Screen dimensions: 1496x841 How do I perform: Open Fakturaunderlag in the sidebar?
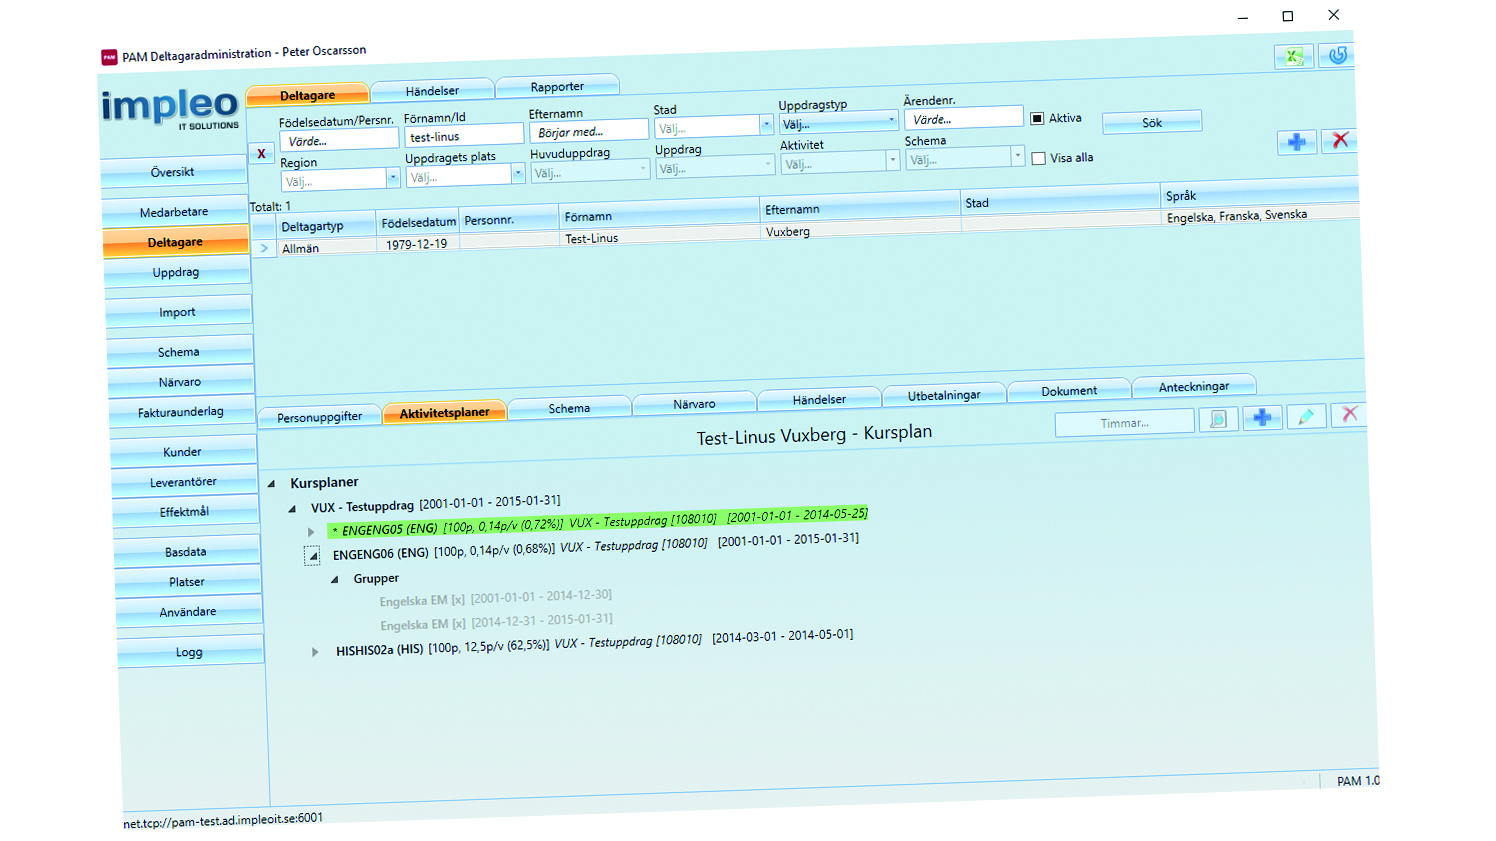(x=180, y=412)
